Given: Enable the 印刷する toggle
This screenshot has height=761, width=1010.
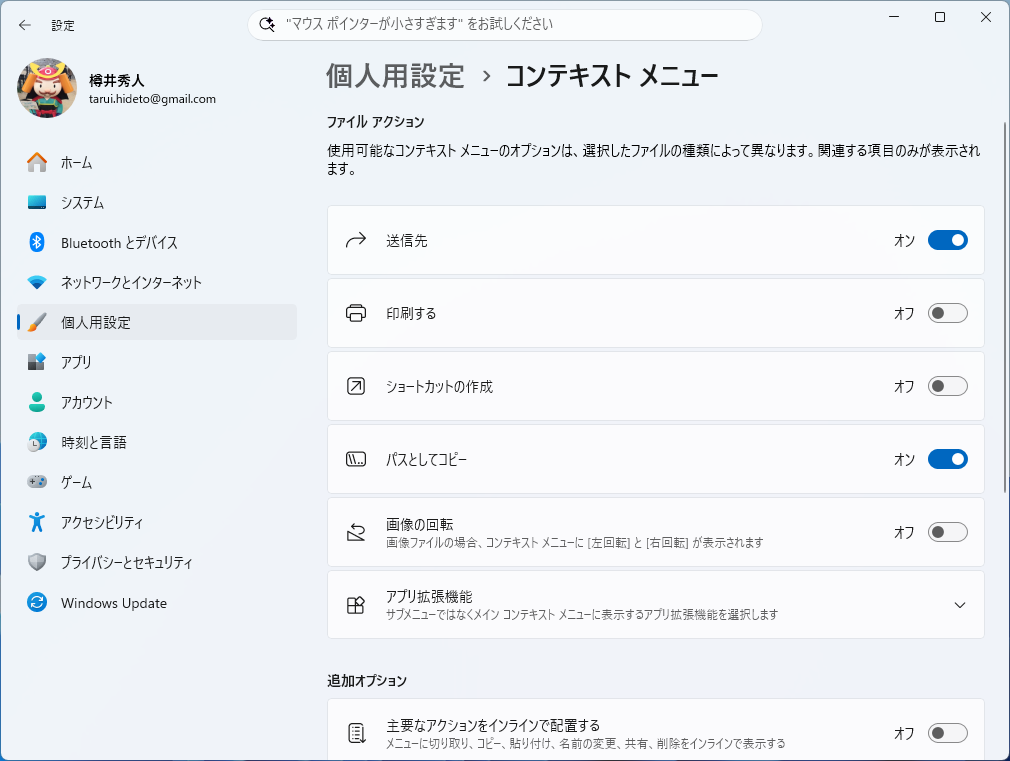Looking at the screenshot, I should 948,313.
